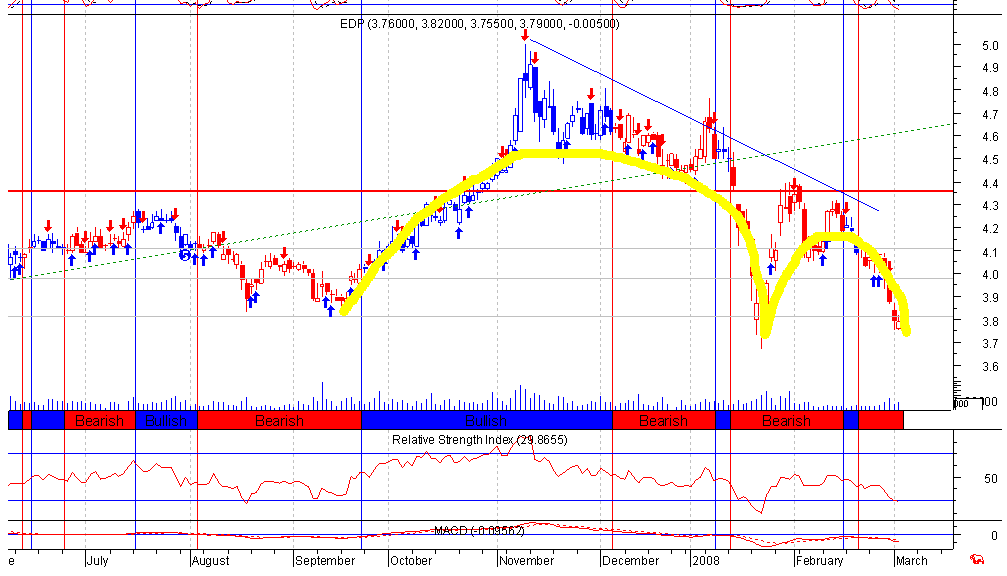Select the short Bullish band in late July
Image resolution: width=1007 pixels, height=576 pixels.
(166, 421)
